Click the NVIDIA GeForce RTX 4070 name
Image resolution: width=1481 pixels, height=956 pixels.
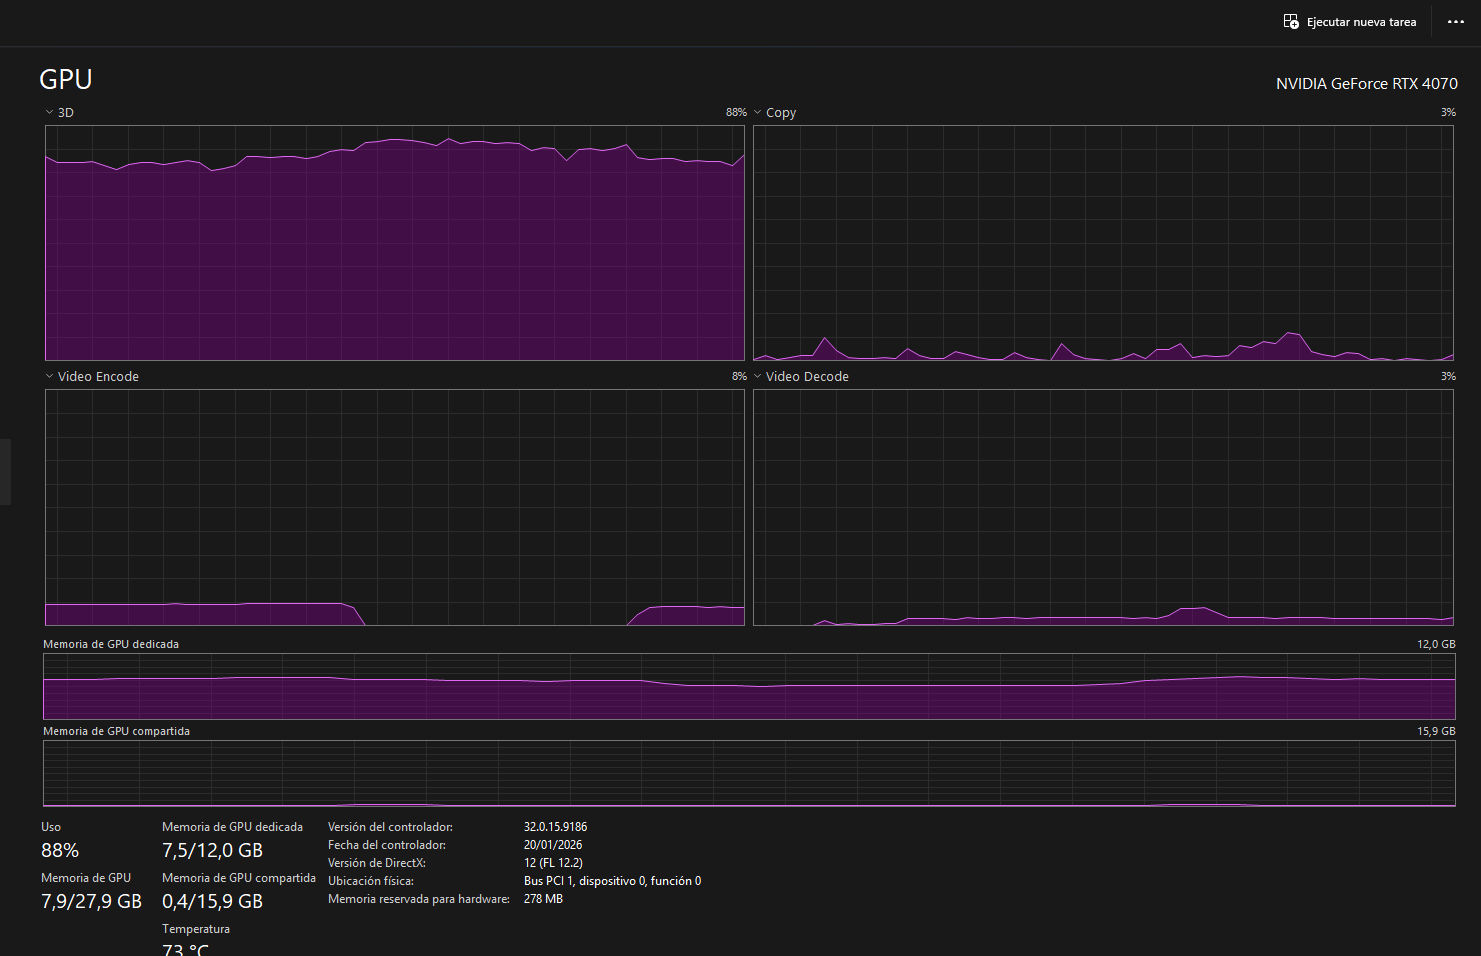point(1367,83)
